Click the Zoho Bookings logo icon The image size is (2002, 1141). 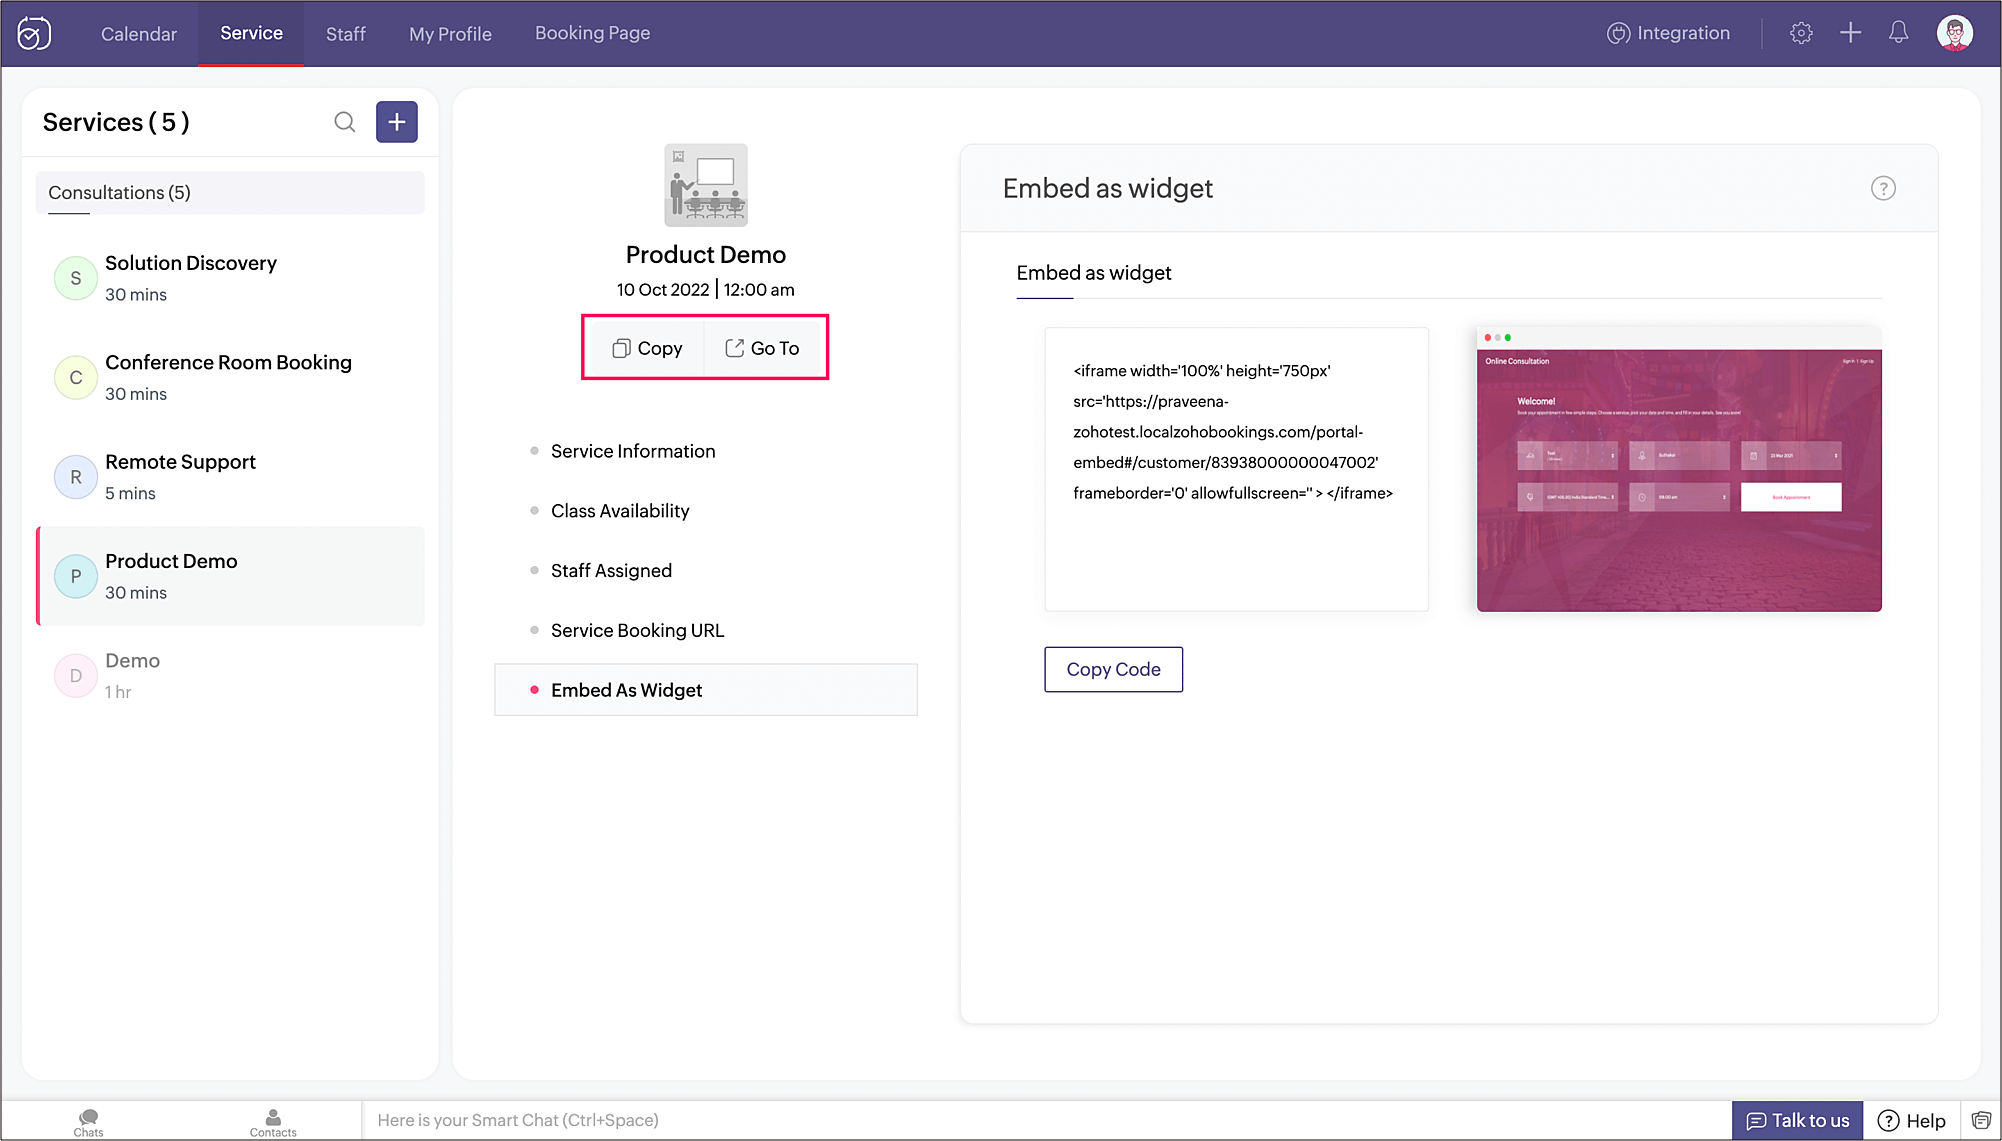point(34,33)
